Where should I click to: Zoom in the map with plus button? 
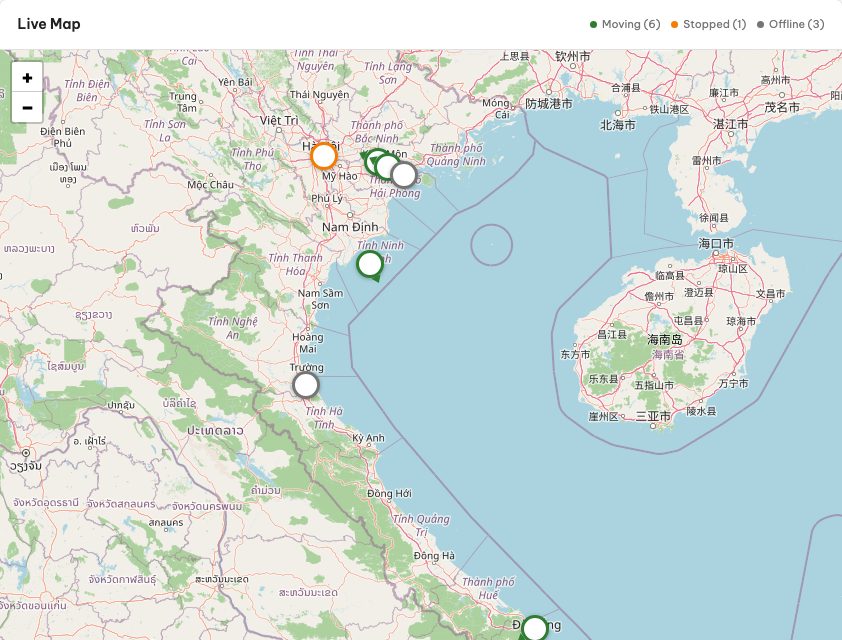click(x=27, y=77)
